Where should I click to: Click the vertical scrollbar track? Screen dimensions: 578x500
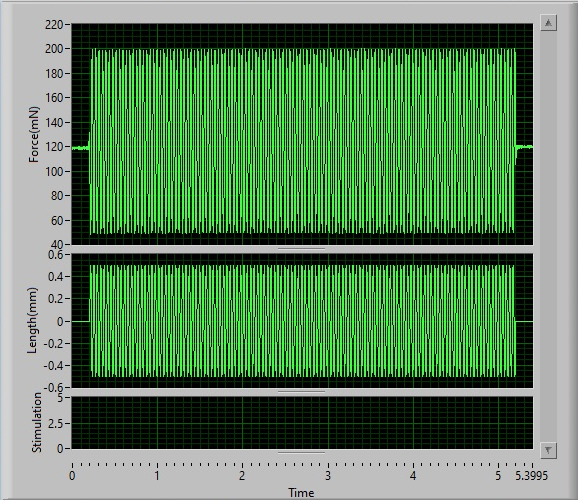coord(548,236)
